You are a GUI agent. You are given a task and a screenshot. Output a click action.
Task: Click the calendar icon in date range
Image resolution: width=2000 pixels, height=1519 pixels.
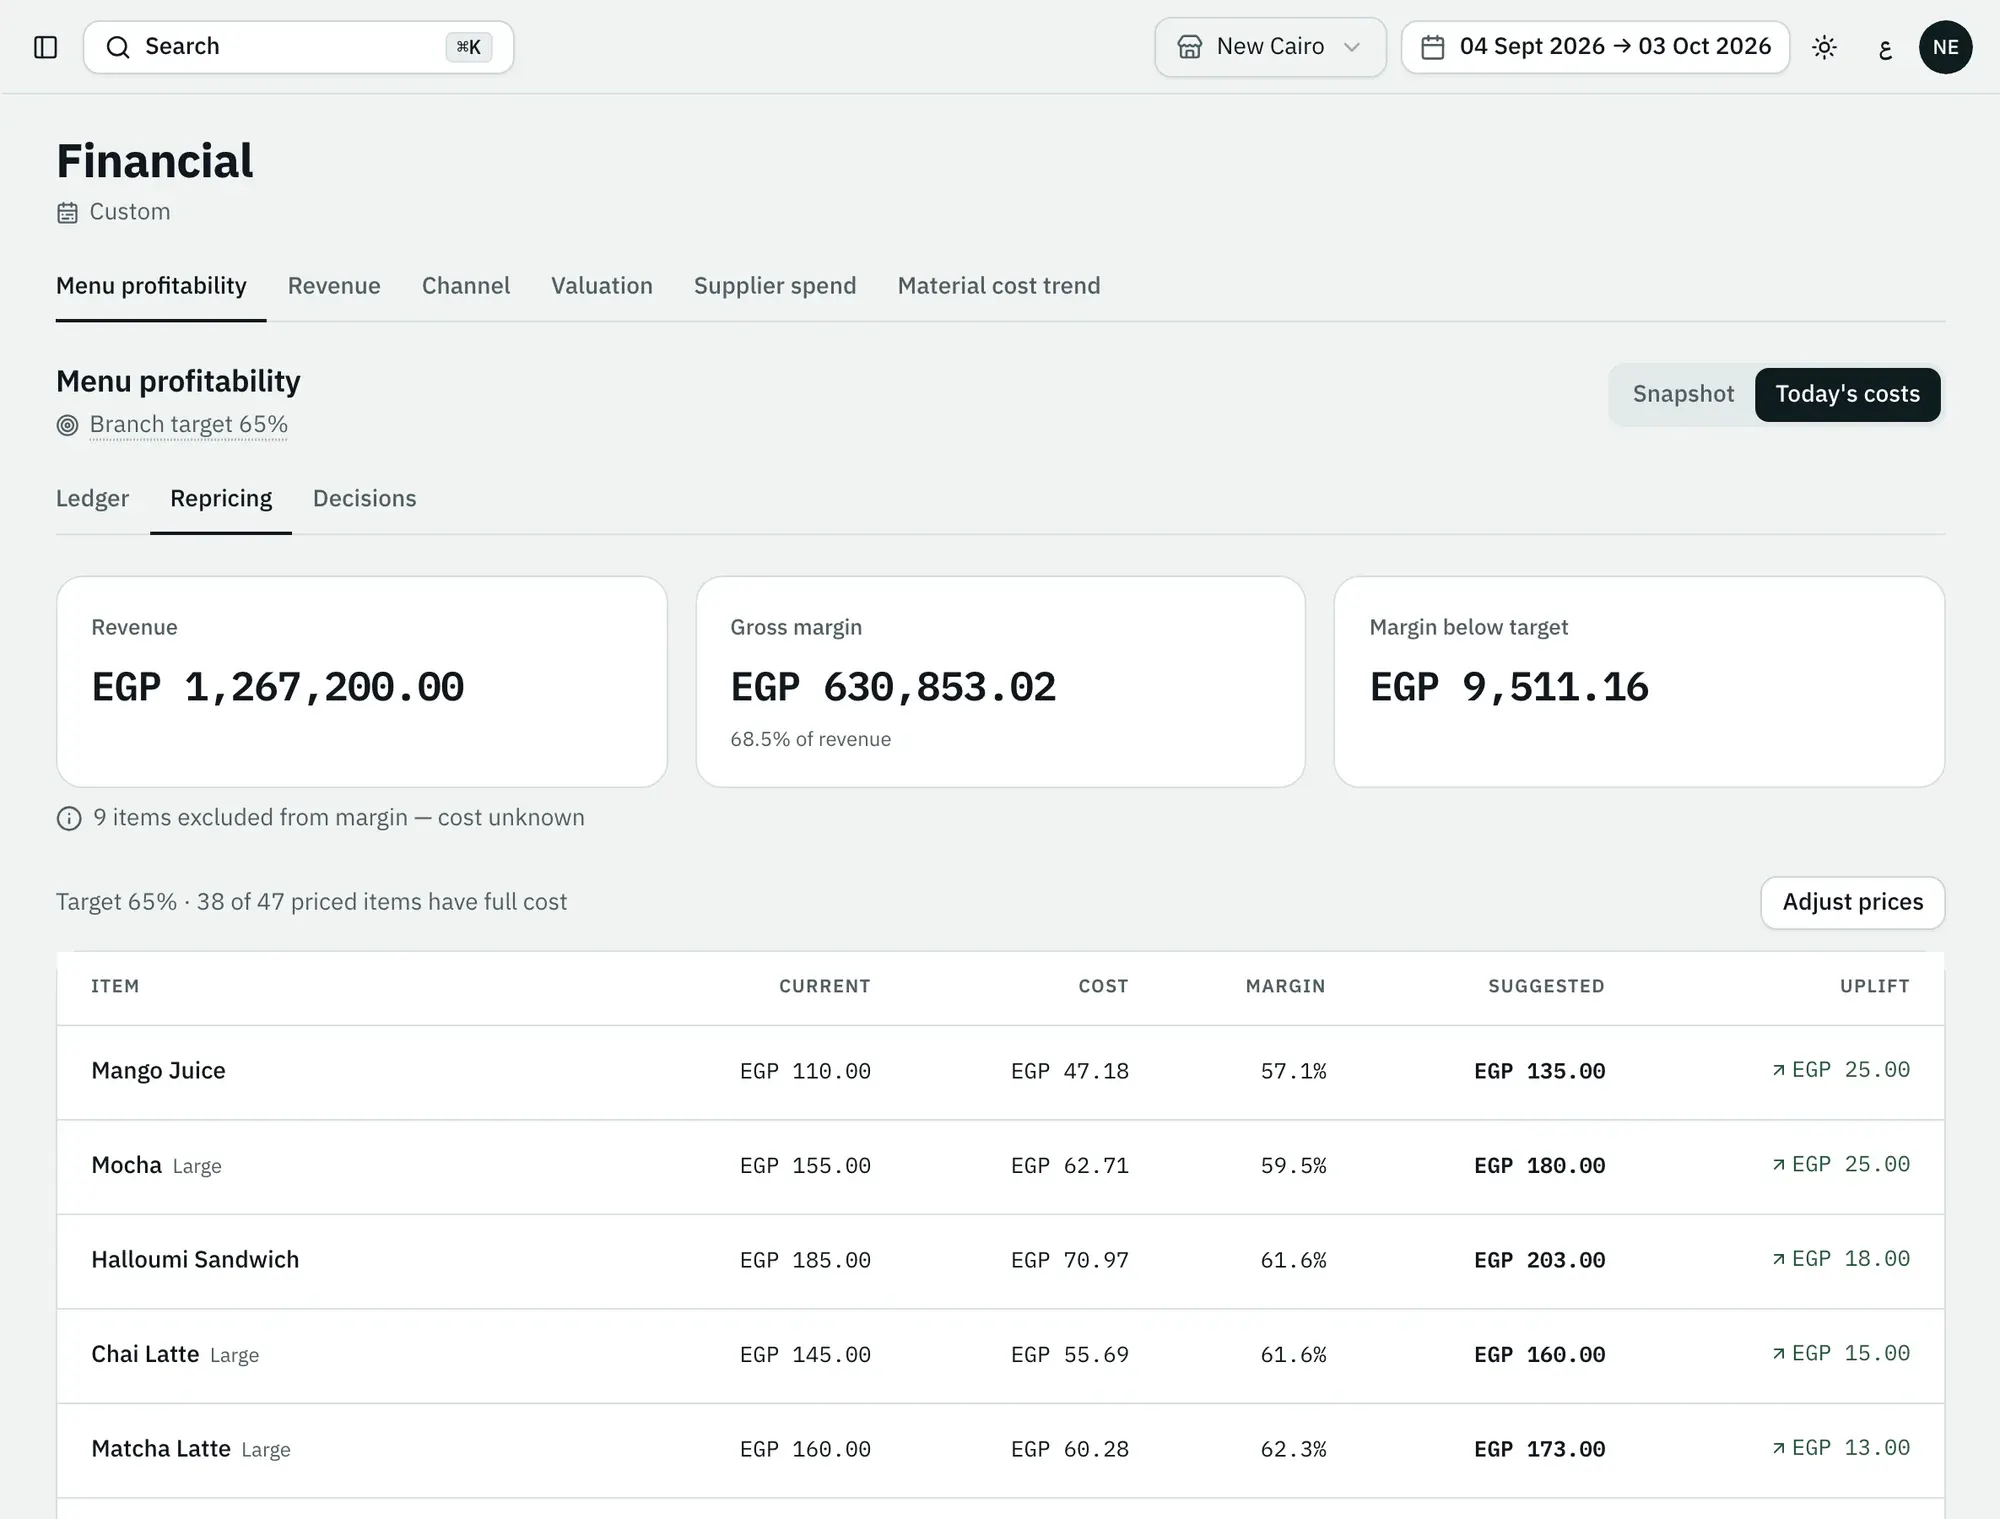(x=1433, y=47)
